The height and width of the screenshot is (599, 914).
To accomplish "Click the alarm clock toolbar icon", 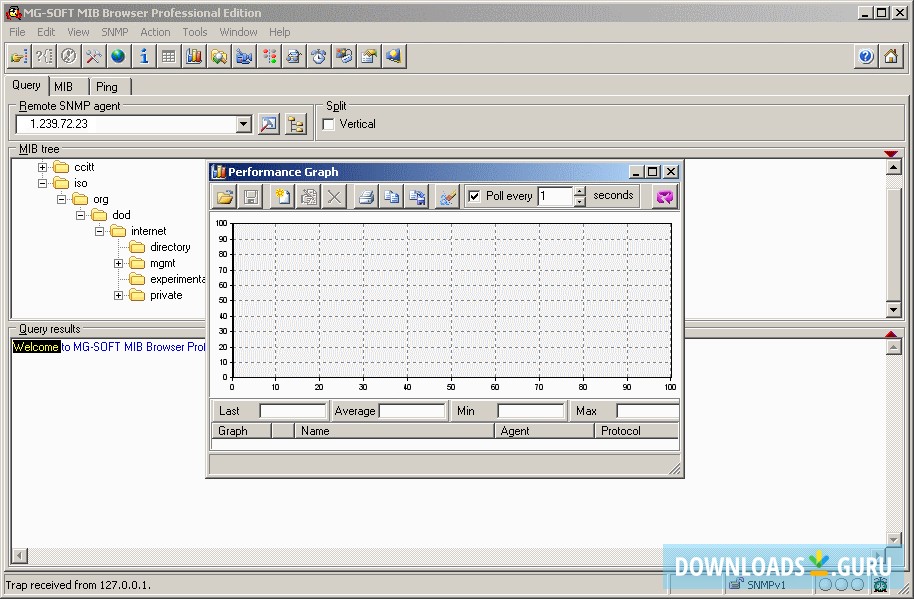I will click(x=319, y=57).
